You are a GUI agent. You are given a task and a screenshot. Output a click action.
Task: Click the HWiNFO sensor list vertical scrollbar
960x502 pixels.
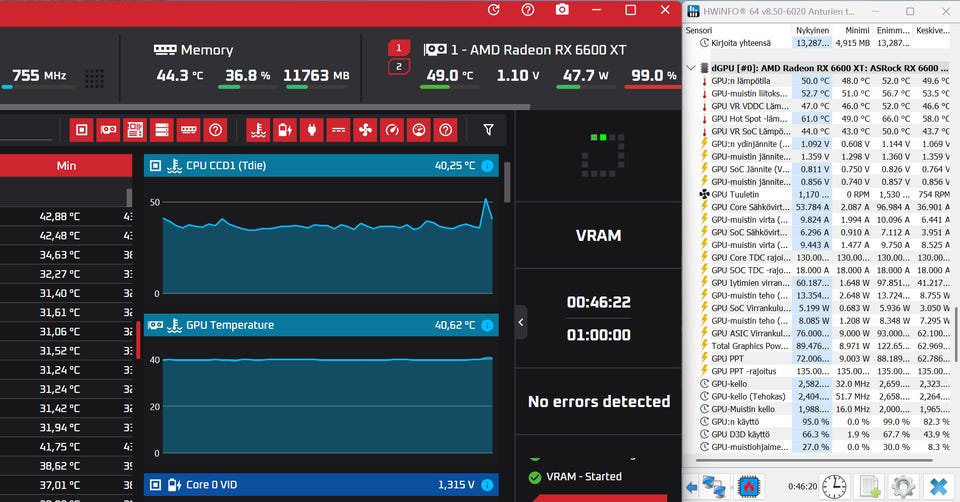pos(956,334)
